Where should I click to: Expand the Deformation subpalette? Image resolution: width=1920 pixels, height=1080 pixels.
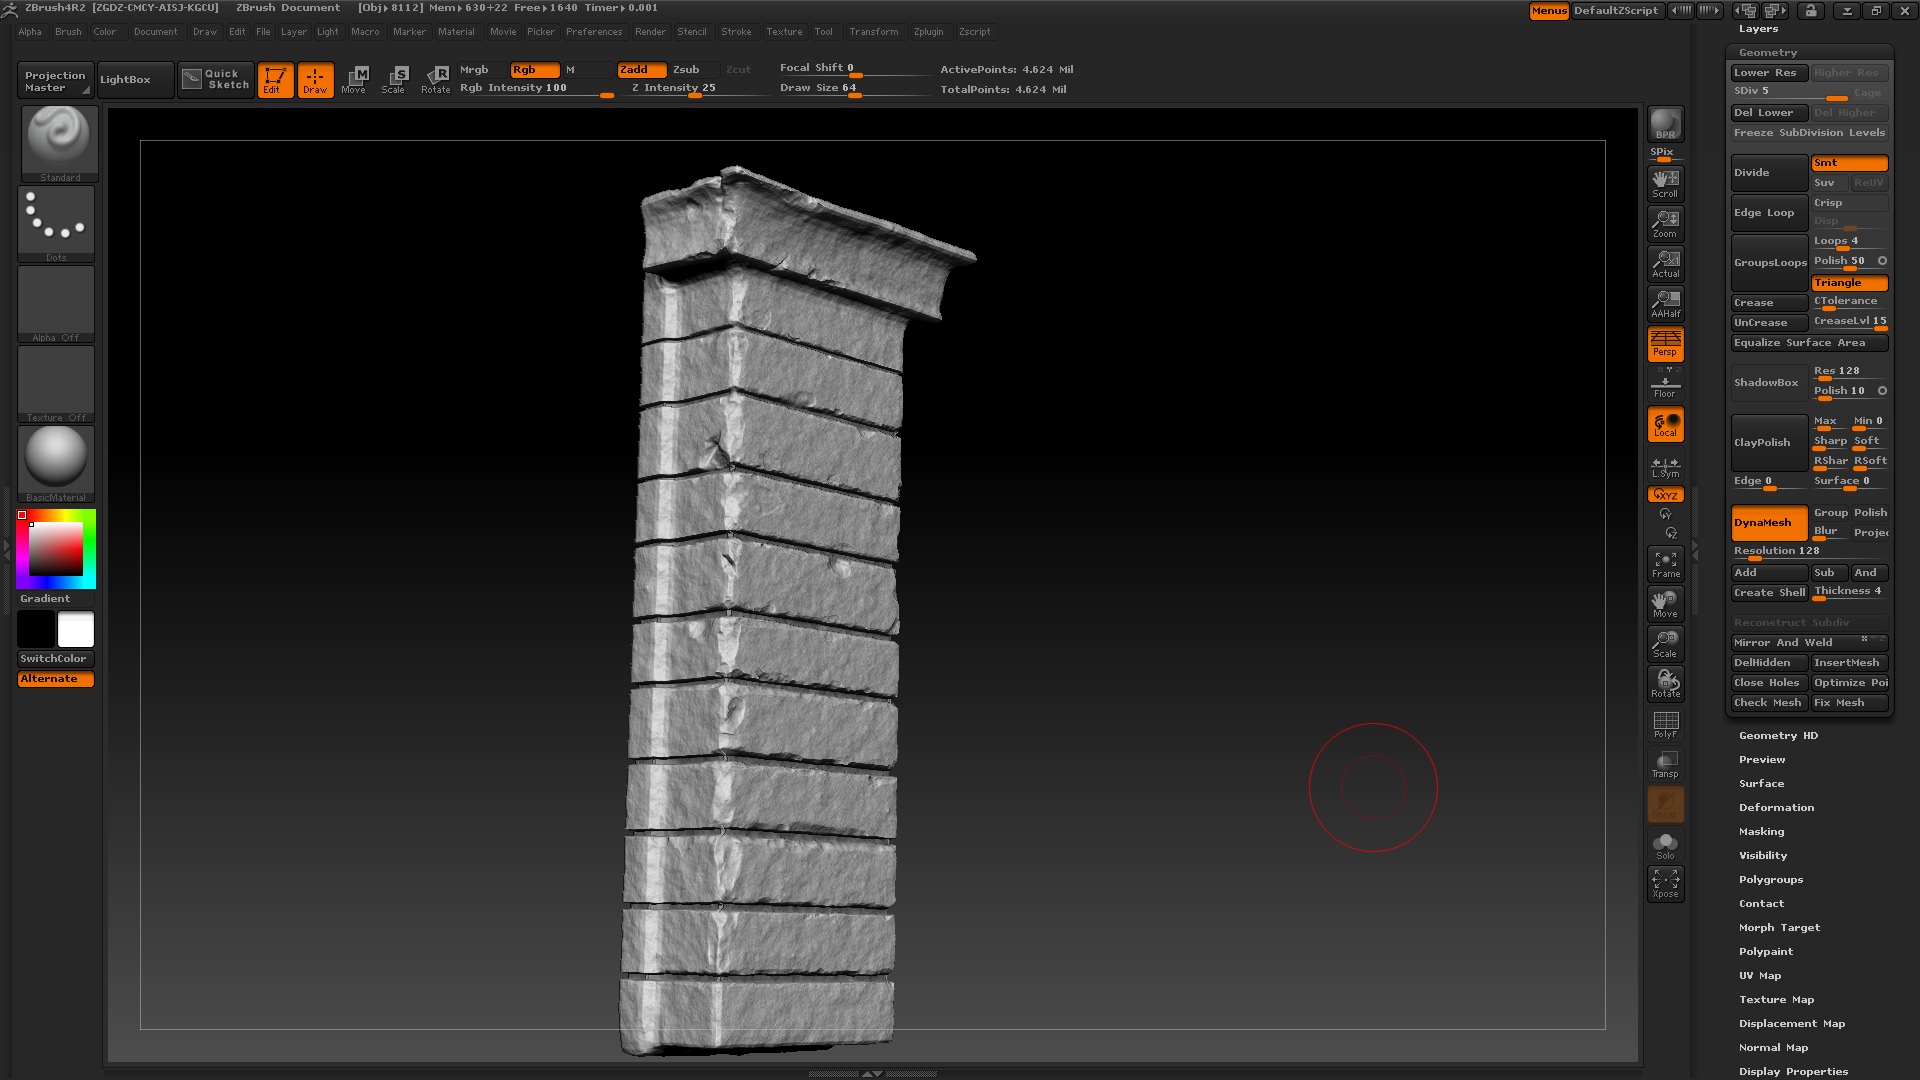1775,807
